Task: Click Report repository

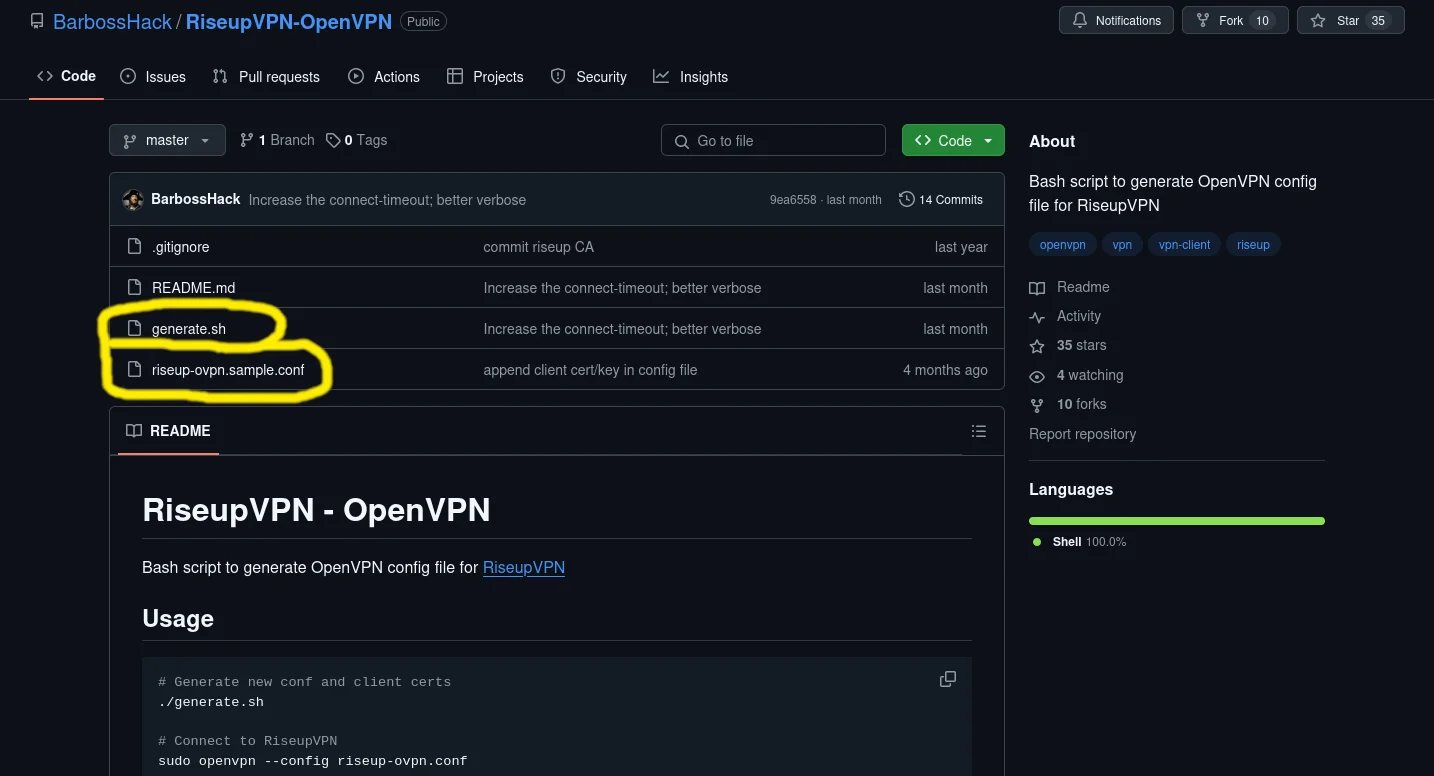Action: tap(1083, 434)
